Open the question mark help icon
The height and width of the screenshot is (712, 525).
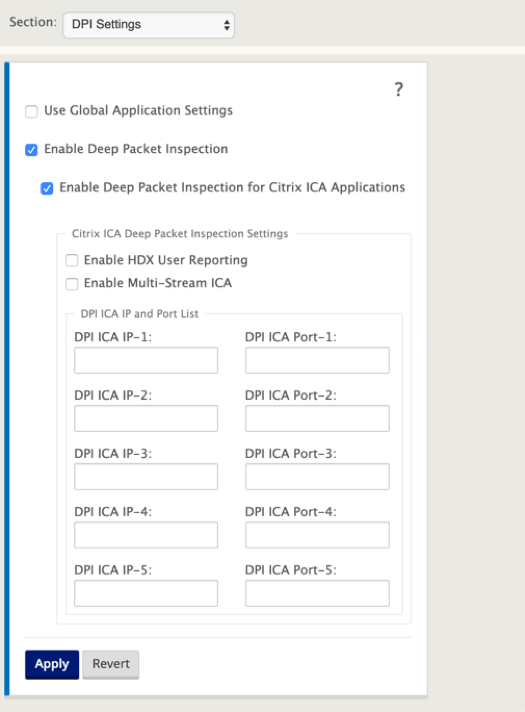[398, 89]
